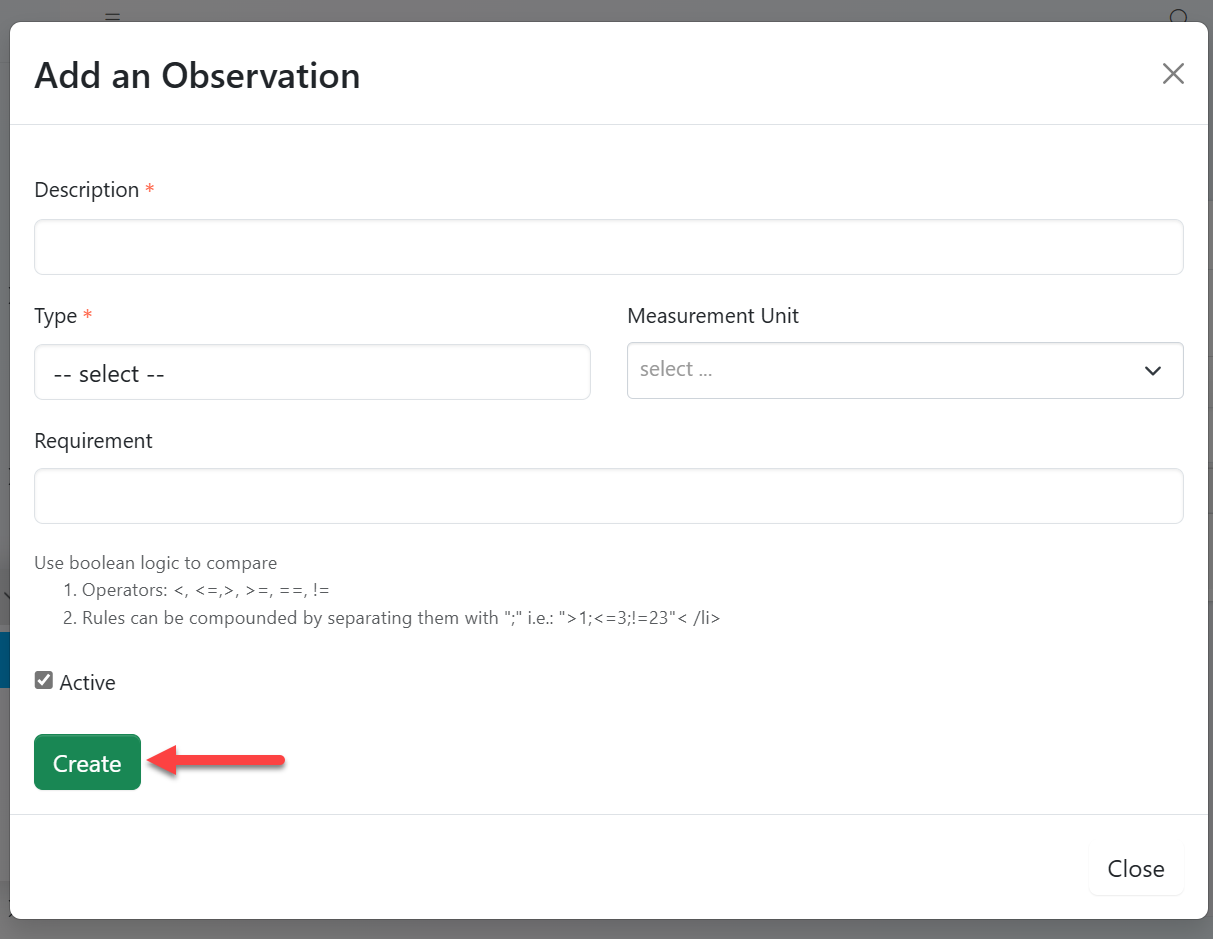Click the "Add an Observation" dialog title
This screenshot has width=1213, height=939.
pyautogui.click(x=197, y=76)
